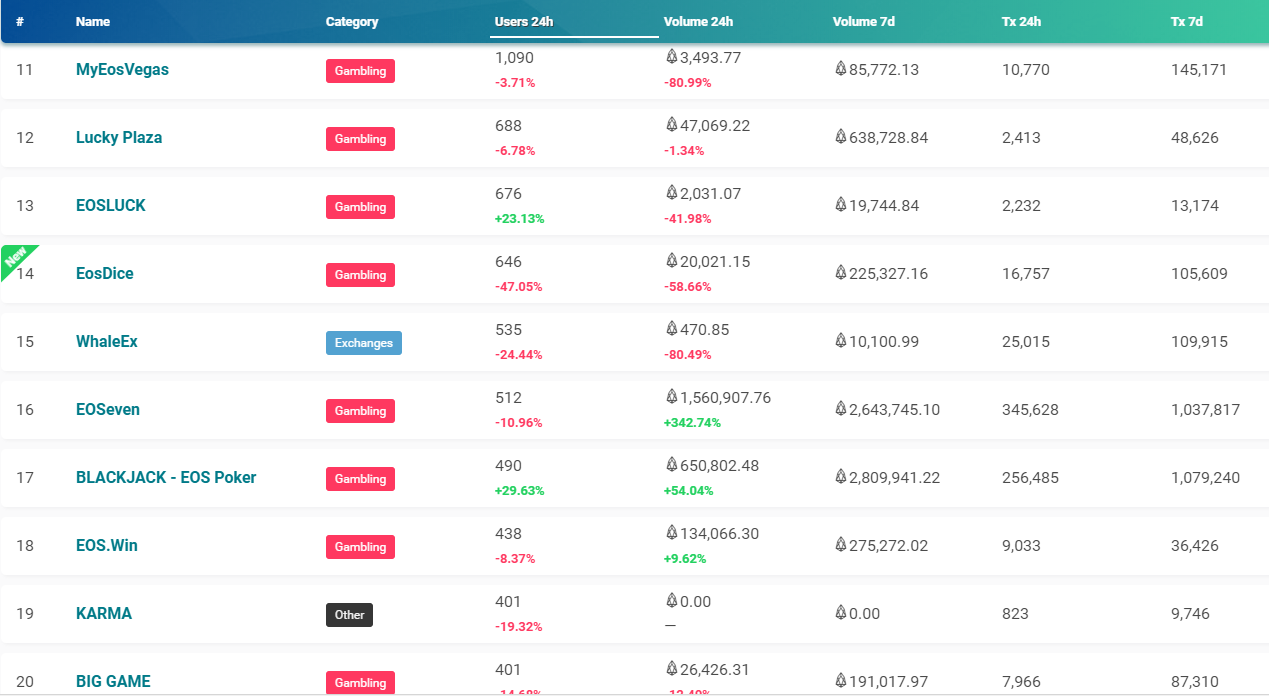Click Tx 24h value 25,015 for WhaleEx

coord(1026,342)
